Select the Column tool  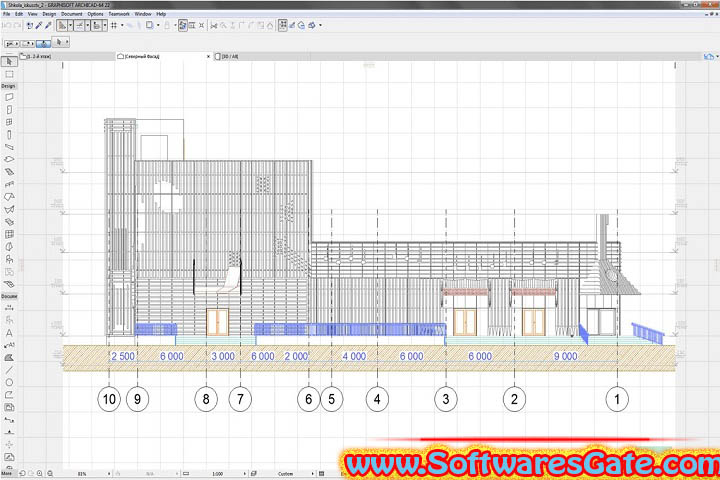pos(9,135)
